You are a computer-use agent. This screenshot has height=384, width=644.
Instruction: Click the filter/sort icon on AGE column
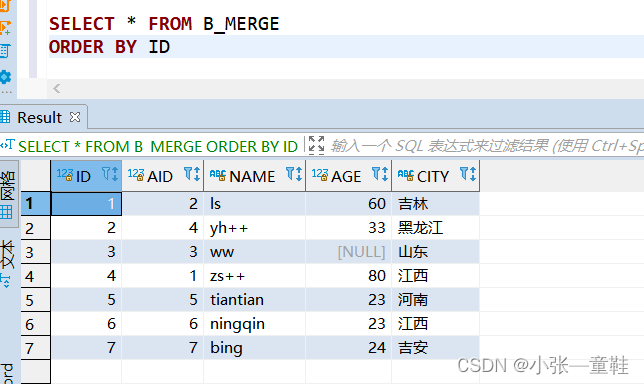pyautogui.click(x=380, y=174)
